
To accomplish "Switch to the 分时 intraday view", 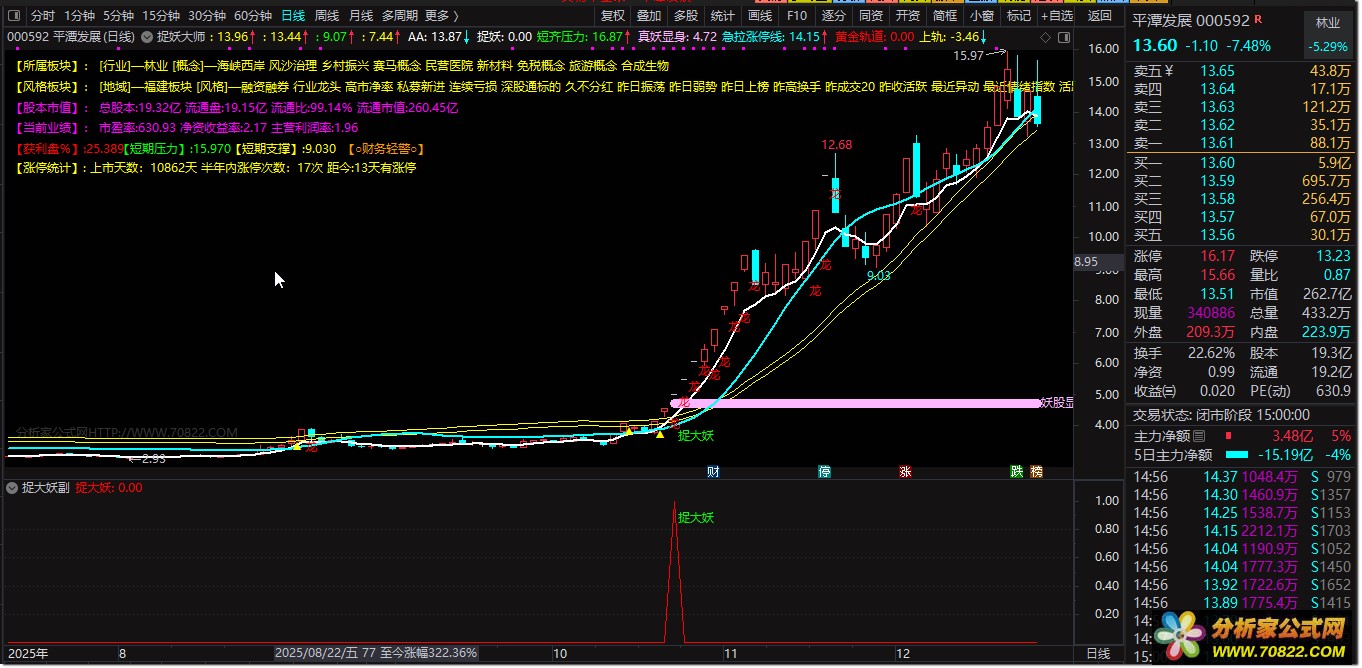I will [43, 16].
